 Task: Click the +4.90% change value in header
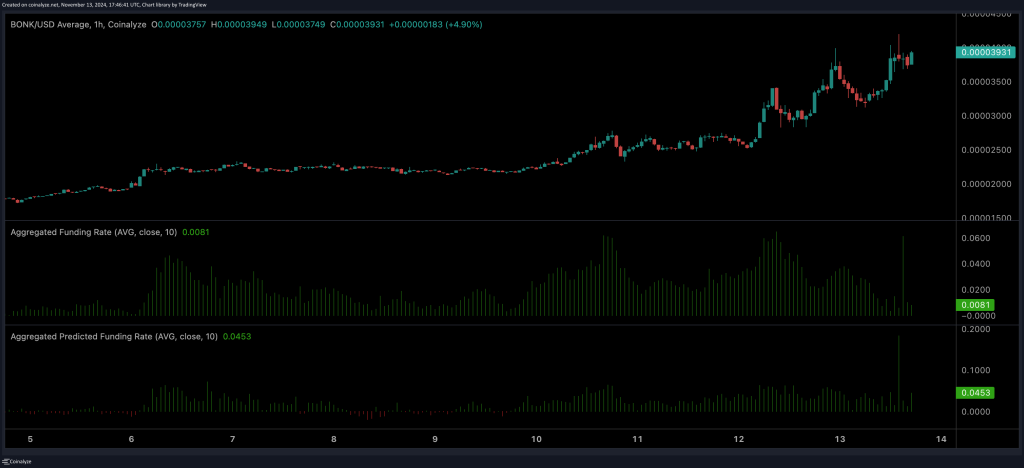463,24
